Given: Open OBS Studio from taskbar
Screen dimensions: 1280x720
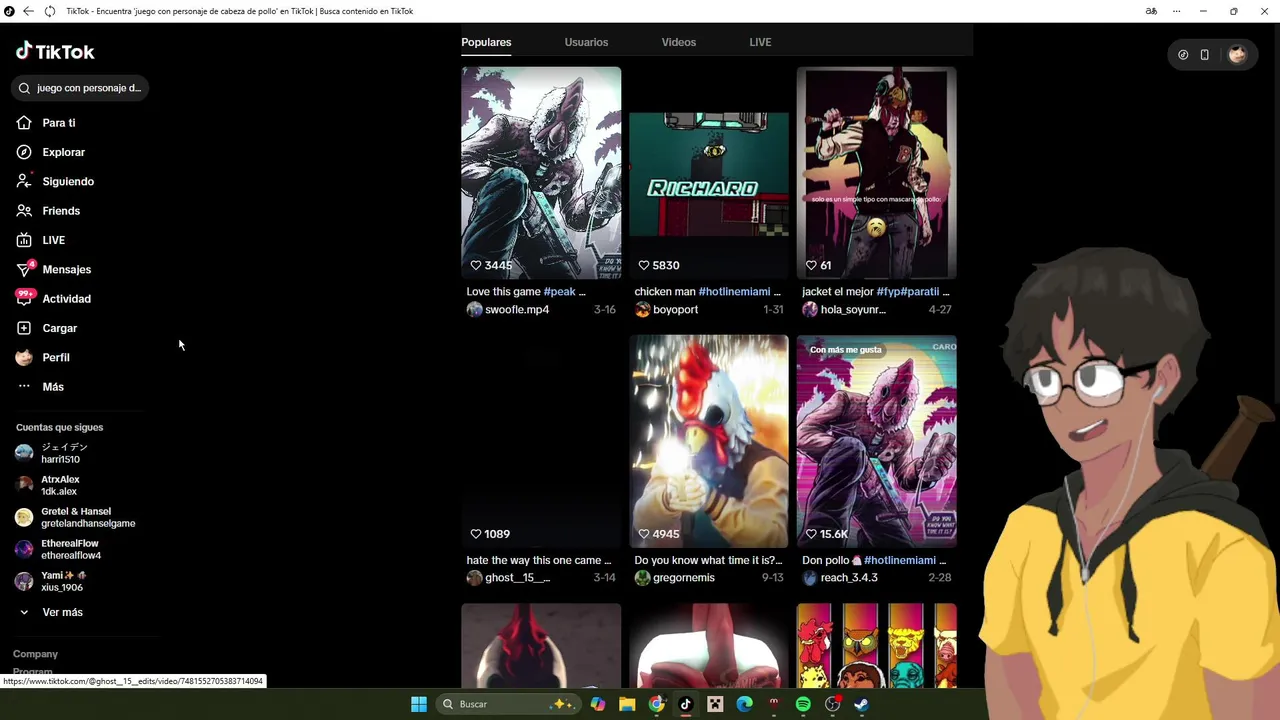Looking at the screenshot, I should pos(832,704).
